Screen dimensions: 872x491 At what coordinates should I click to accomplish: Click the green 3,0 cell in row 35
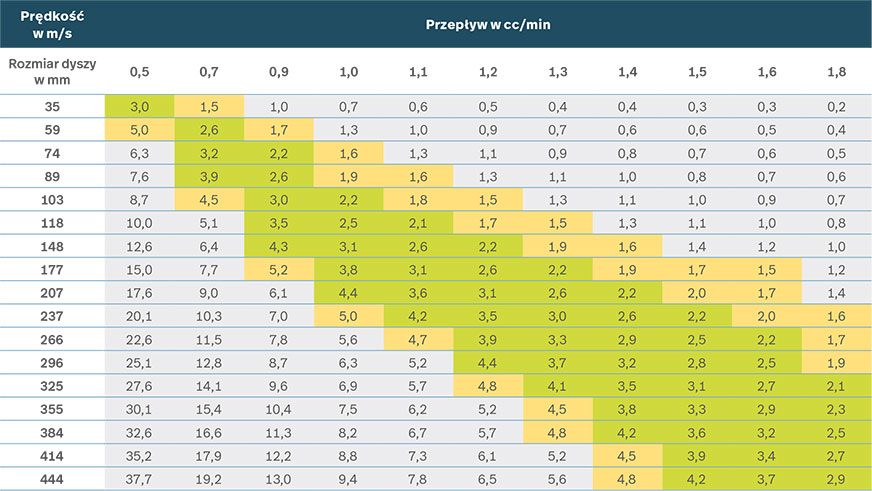(x=139, y=106)
